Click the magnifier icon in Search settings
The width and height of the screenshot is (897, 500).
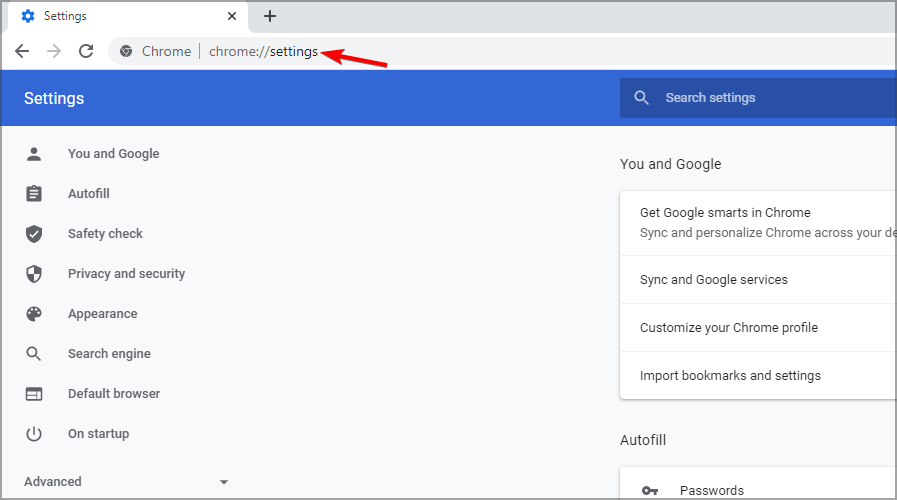pos(641,98)
